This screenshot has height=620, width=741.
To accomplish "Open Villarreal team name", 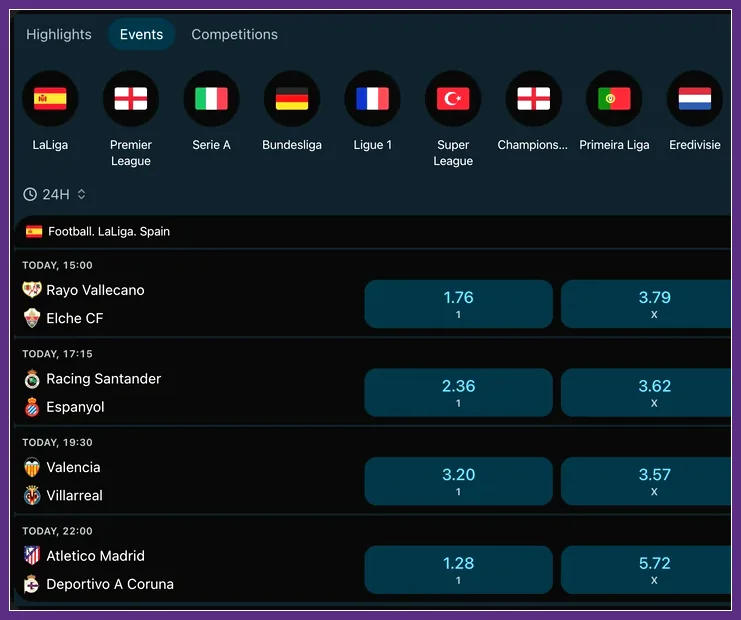I will tap(74, 496).
